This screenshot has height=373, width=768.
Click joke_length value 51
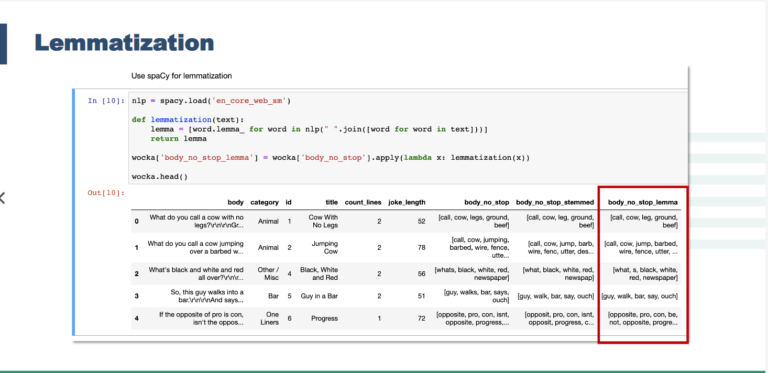click(422, 296)
